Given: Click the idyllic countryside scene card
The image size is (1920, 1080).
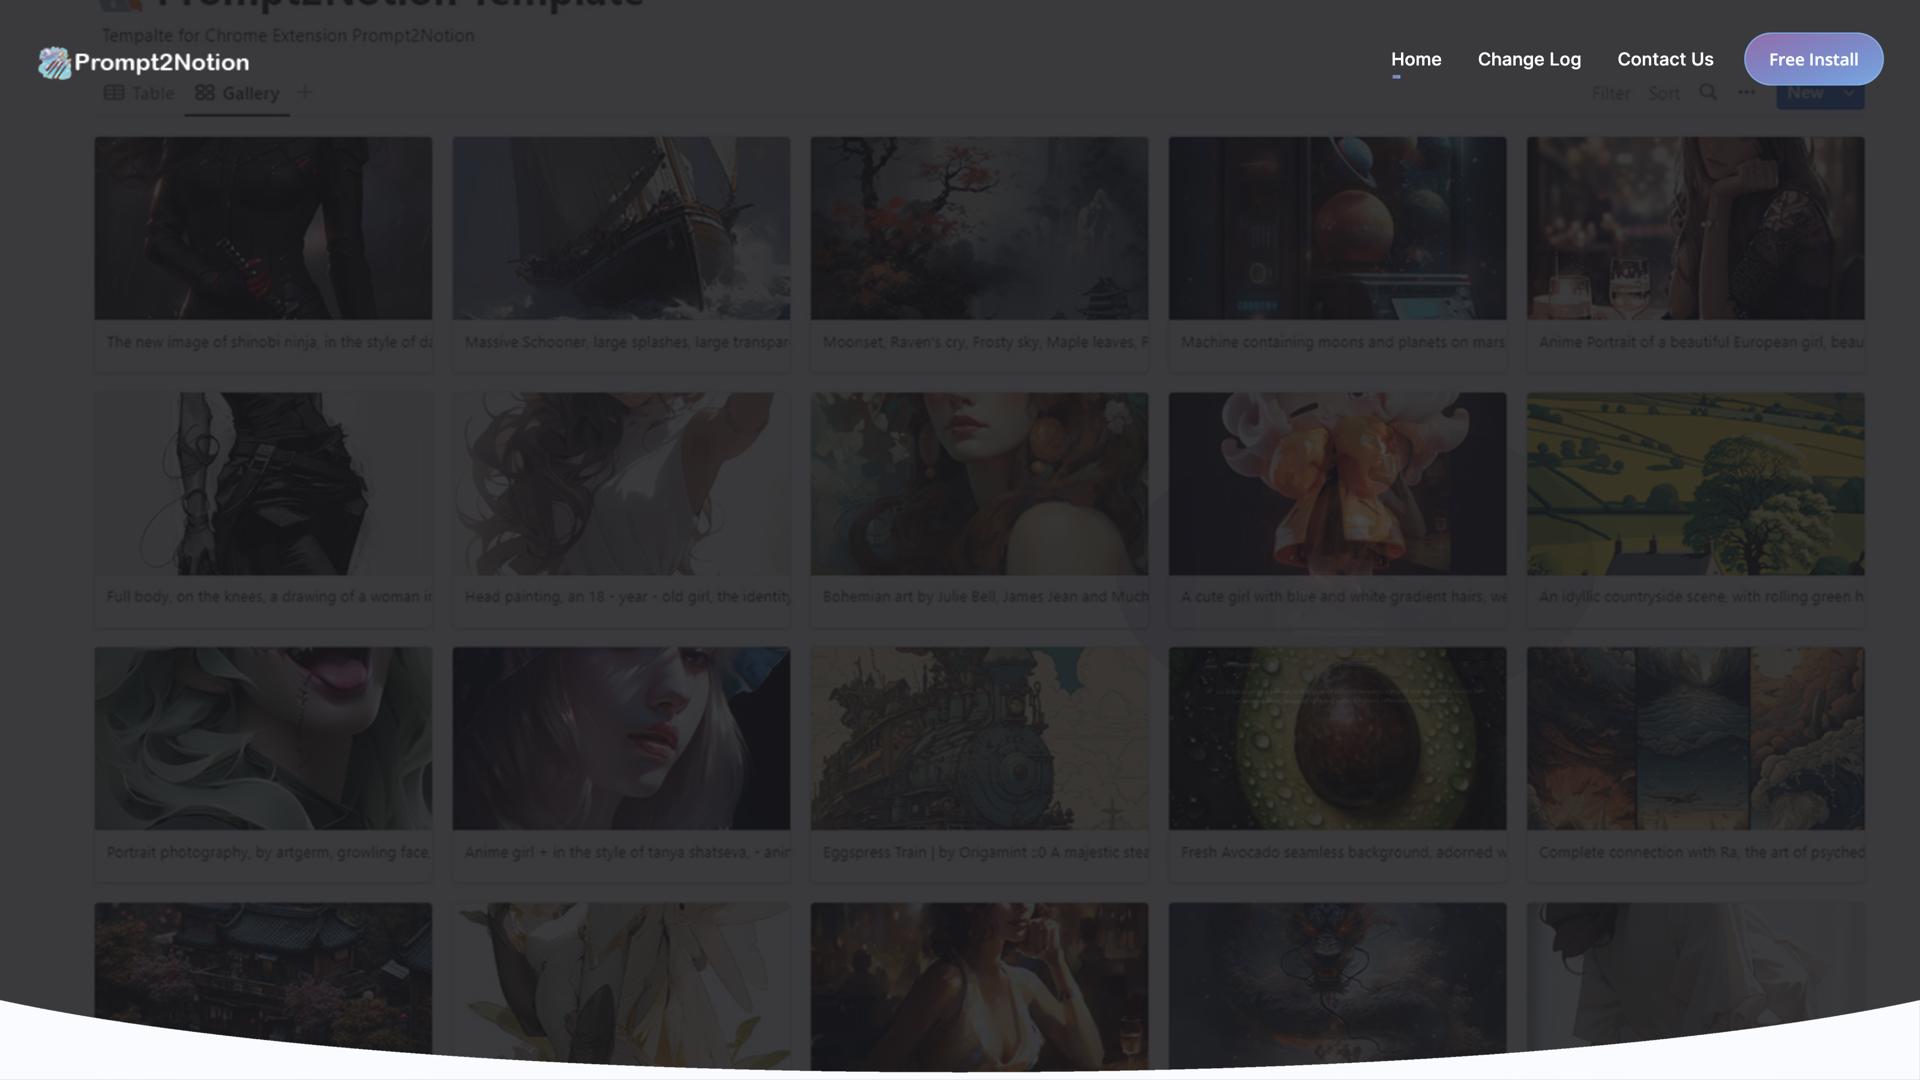Looking at the screenshot, I should (x=1695, y=484).
